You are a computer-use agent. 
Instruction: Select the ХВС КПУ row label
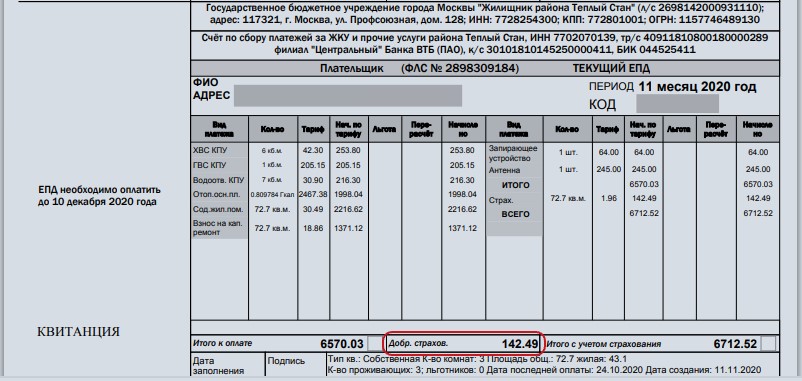point(210,150)
